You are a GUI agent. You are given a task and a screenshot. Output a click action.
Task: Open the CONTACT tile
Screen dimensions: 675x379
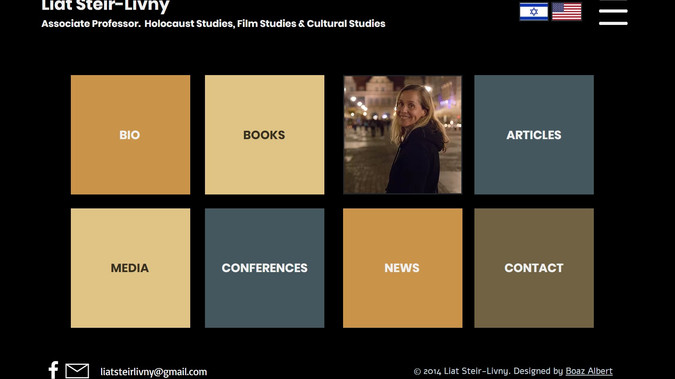pyautogui.click(x=534, y=268)
